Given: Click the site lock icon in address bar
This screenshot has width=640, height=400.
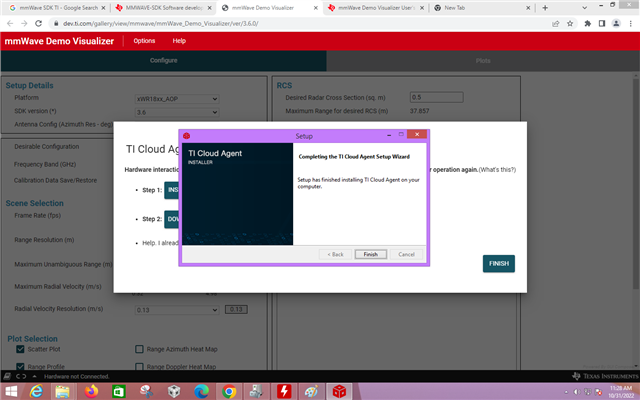Looking at the screenshot, I should 56,24.
